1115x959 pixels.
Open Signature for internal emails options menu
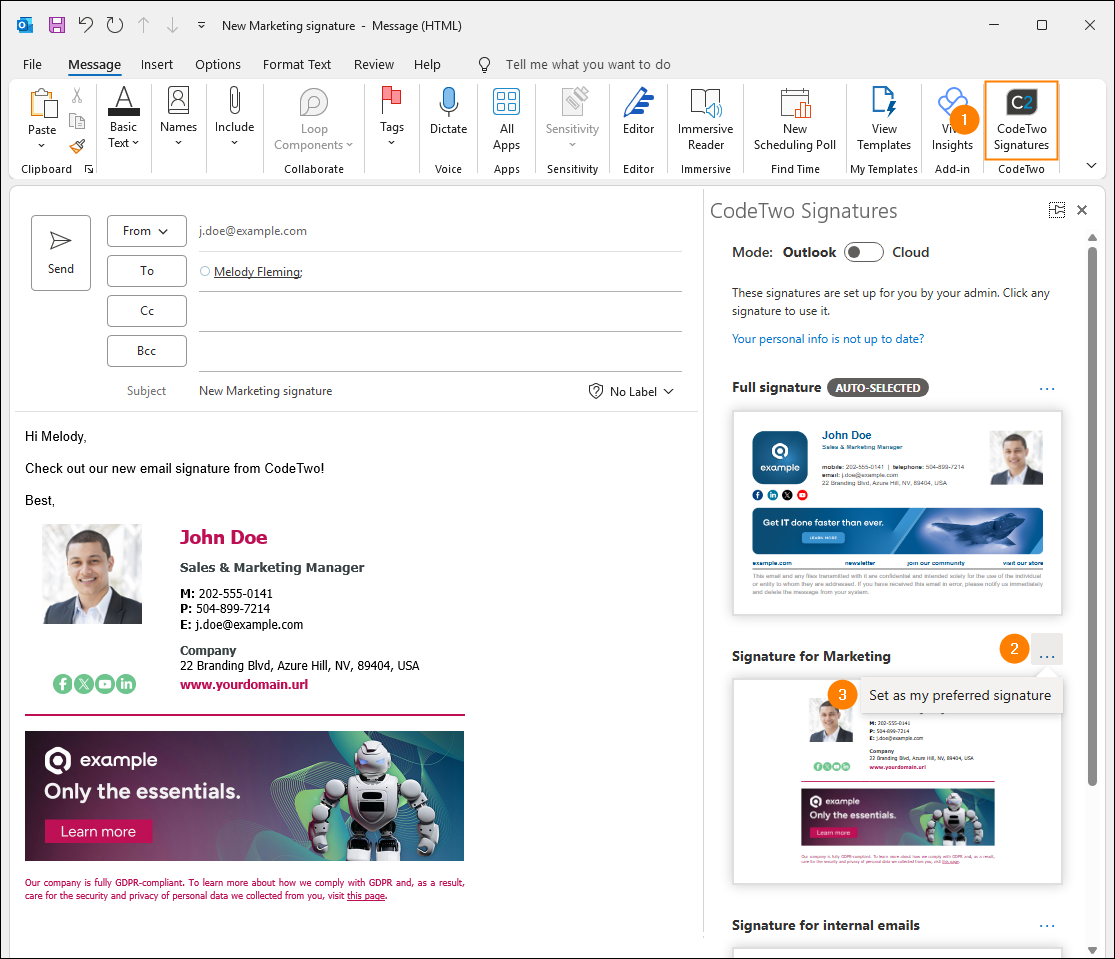click(x=1047, y=926)
